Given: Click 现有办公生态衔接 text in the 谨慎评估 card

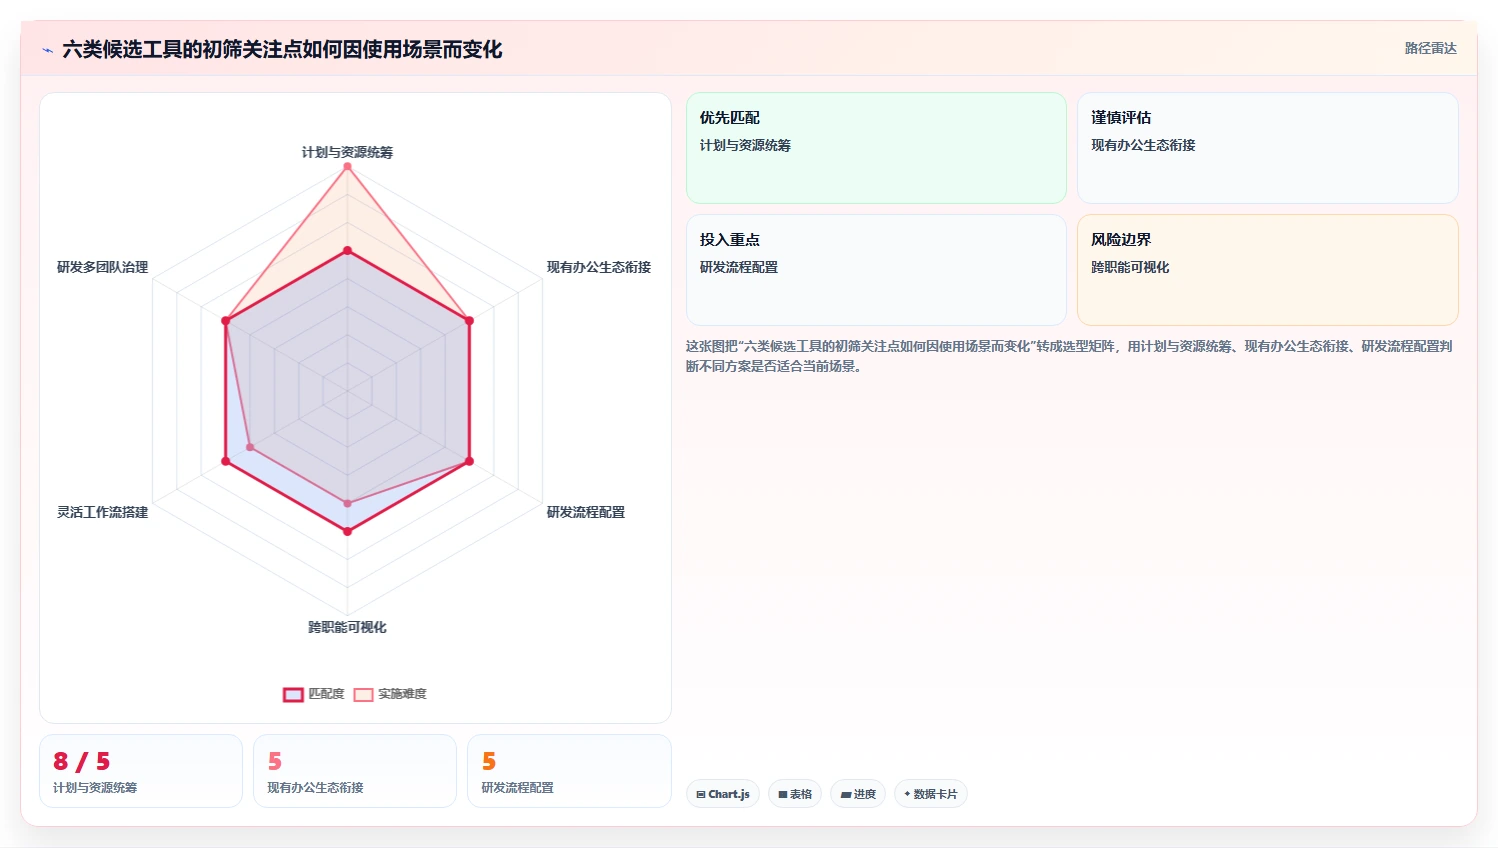Looking at the screenshot, I should coord(1143,145).
